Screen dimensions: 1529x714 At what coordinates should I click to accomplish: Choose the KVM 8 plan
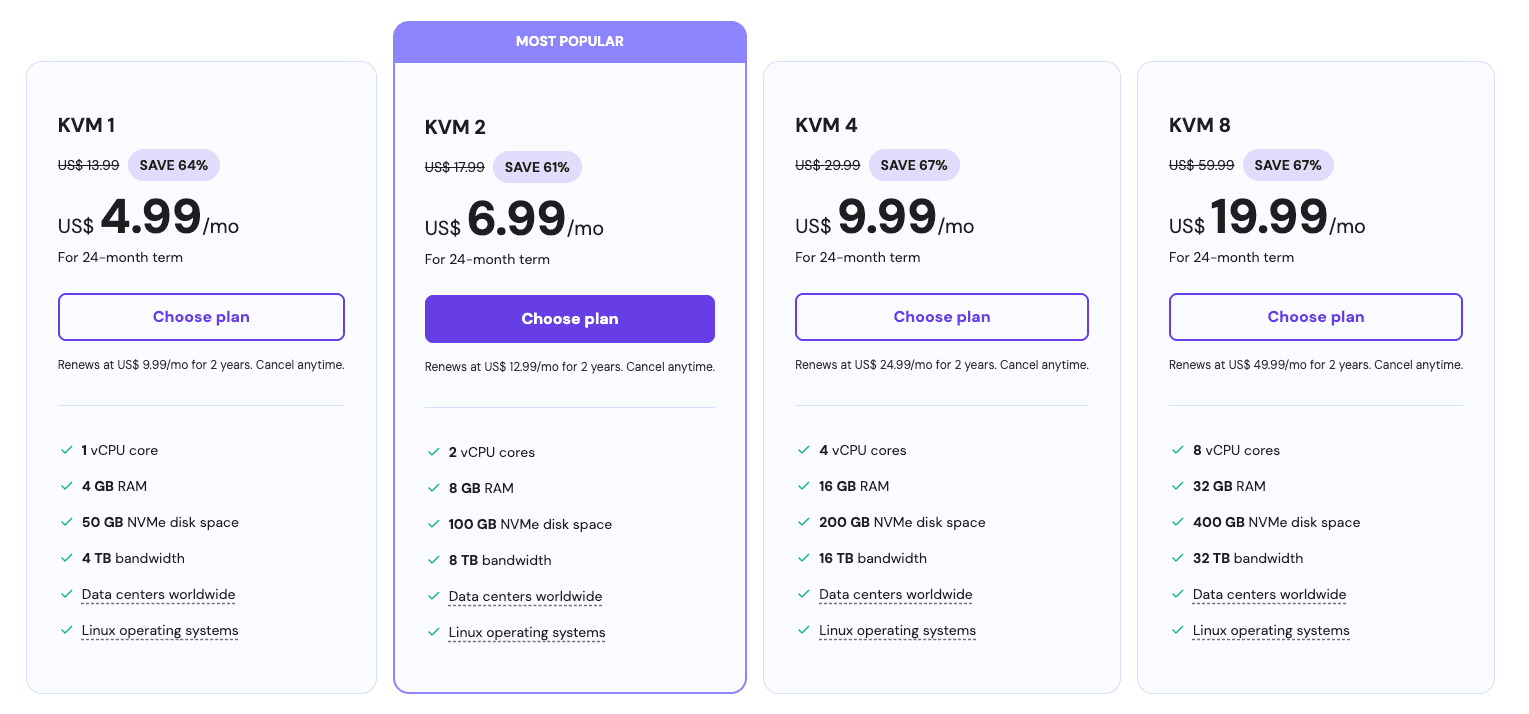[x=1315, y=316]
